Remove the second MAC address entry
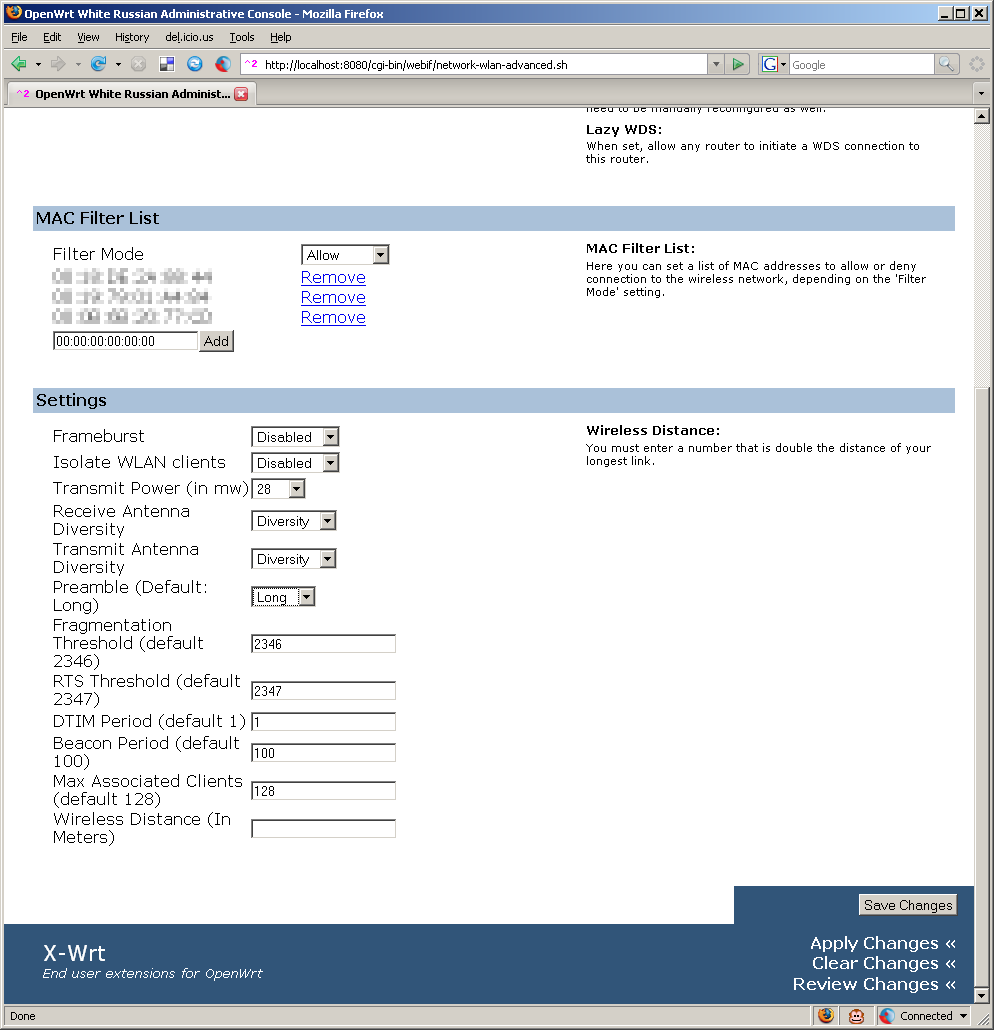This screenshot has height=1030, width=994. coord(333,297)
